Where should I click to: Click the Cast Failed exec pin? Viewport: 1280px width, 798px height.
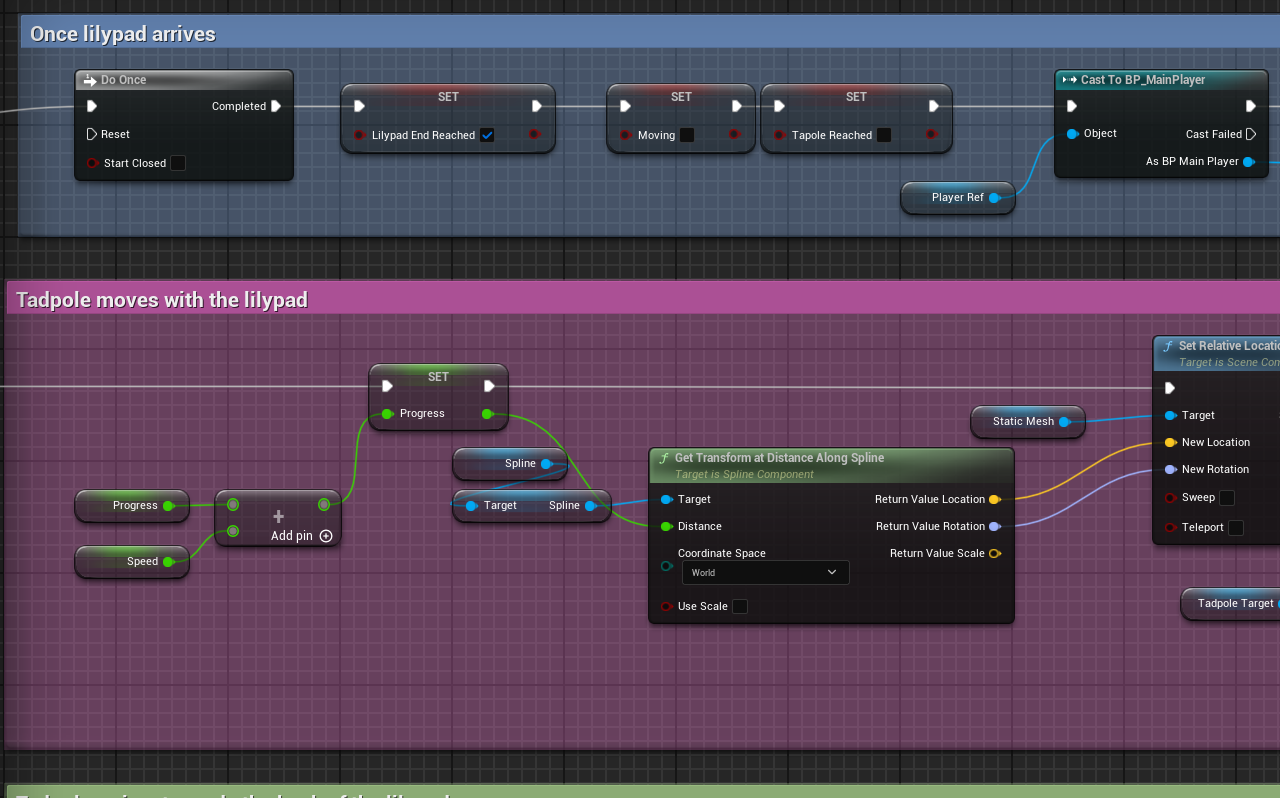point(1251,134)
